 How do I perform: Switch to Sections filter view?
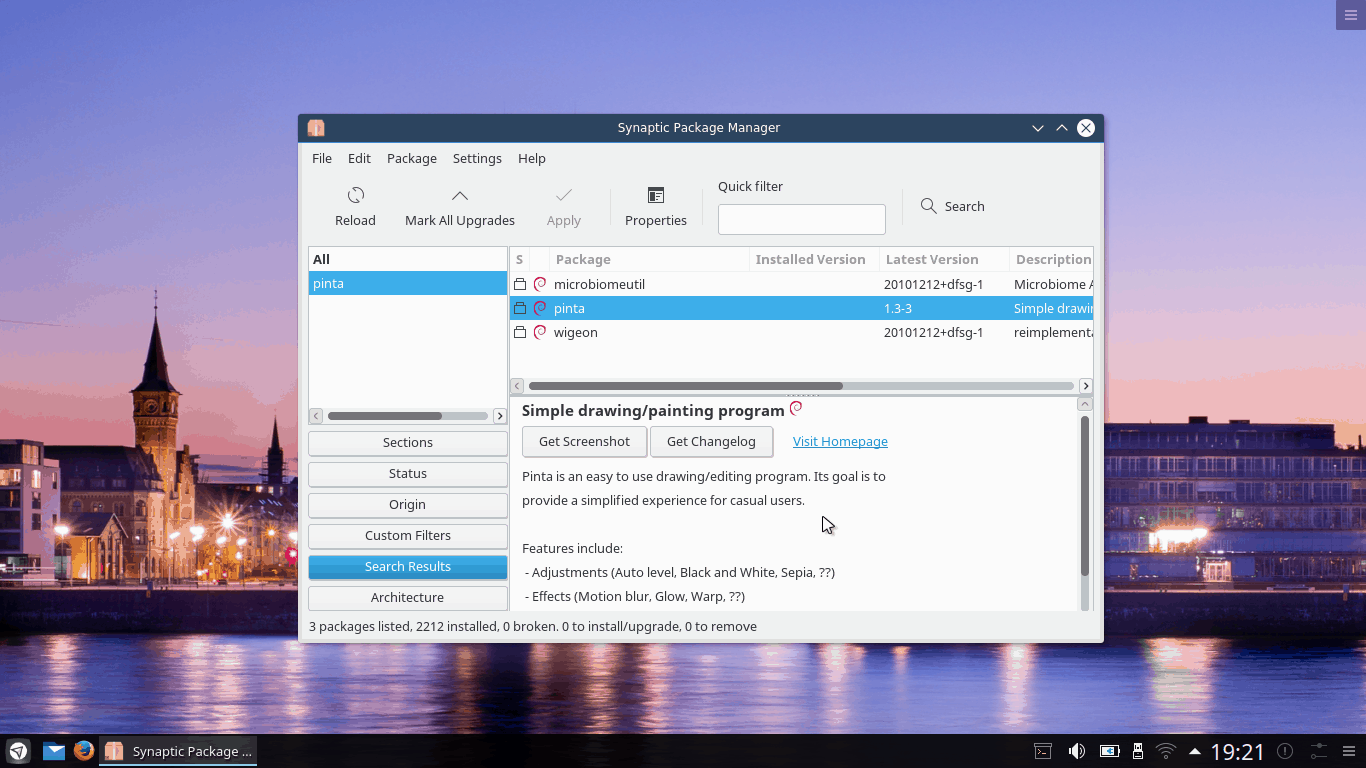pos(408,442)
